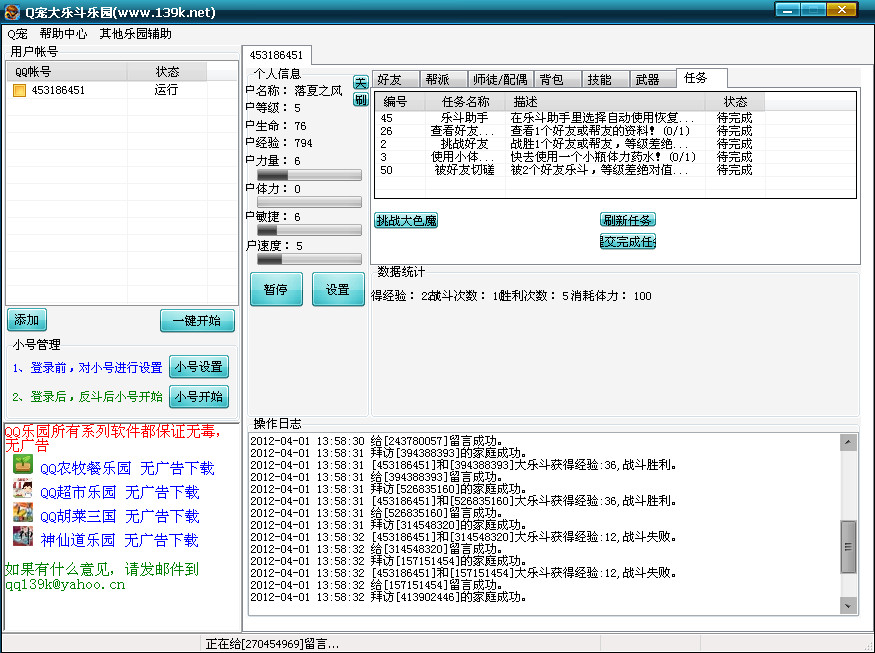Click the 描述 column header
875x653 pixels.
click(x=605, y=102)
